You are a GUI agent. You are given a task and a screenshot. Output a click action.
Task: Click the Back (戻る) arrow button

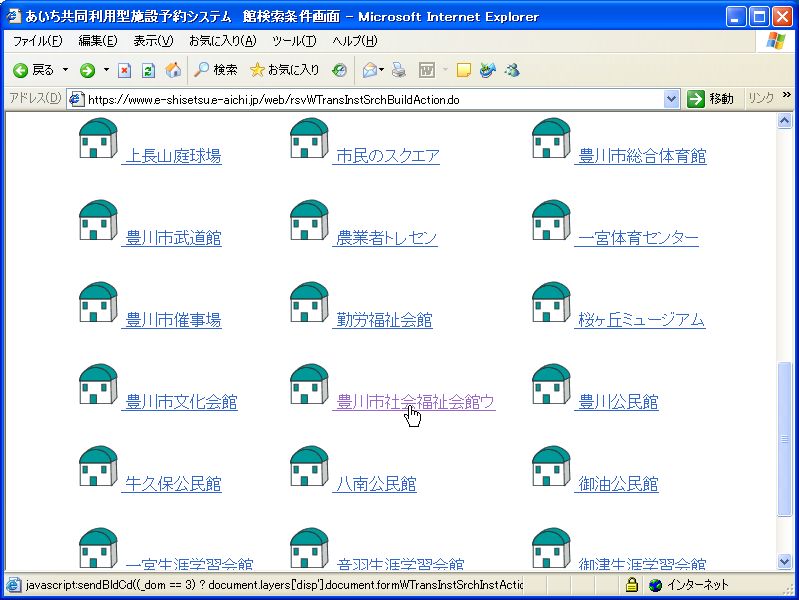(32, 70)
